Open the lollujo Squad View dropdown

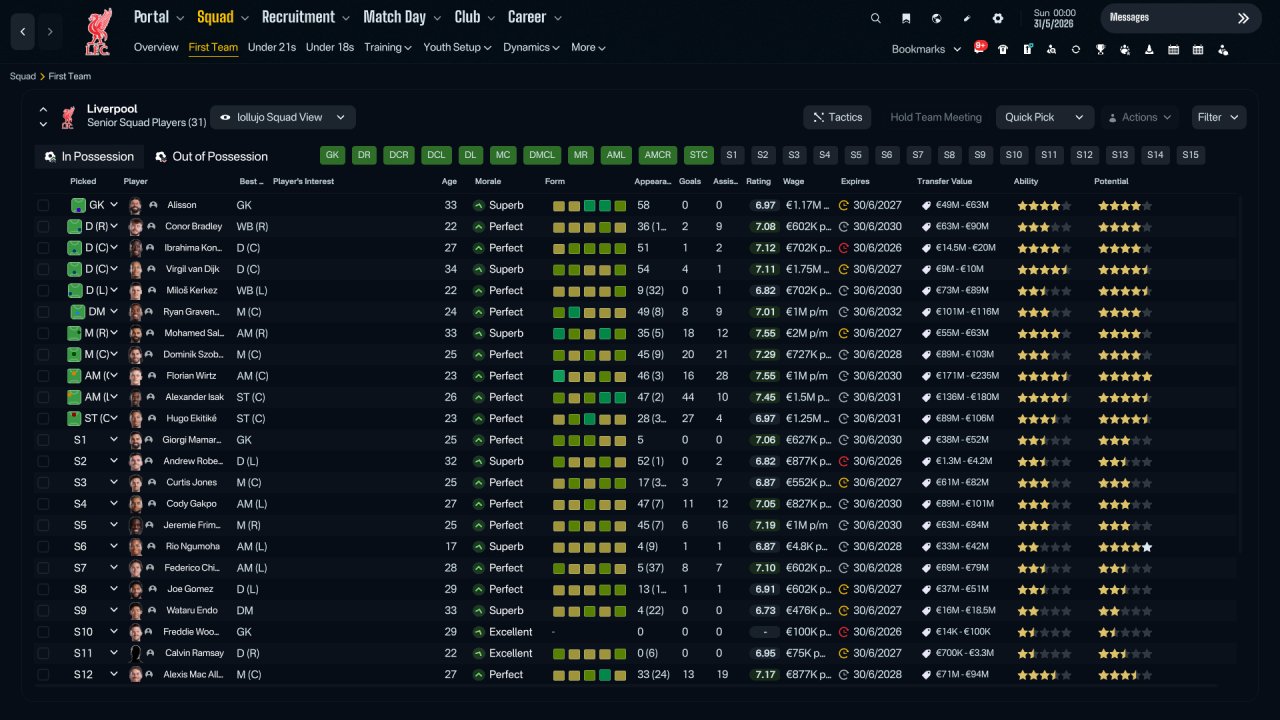click(x=283, y=117)
